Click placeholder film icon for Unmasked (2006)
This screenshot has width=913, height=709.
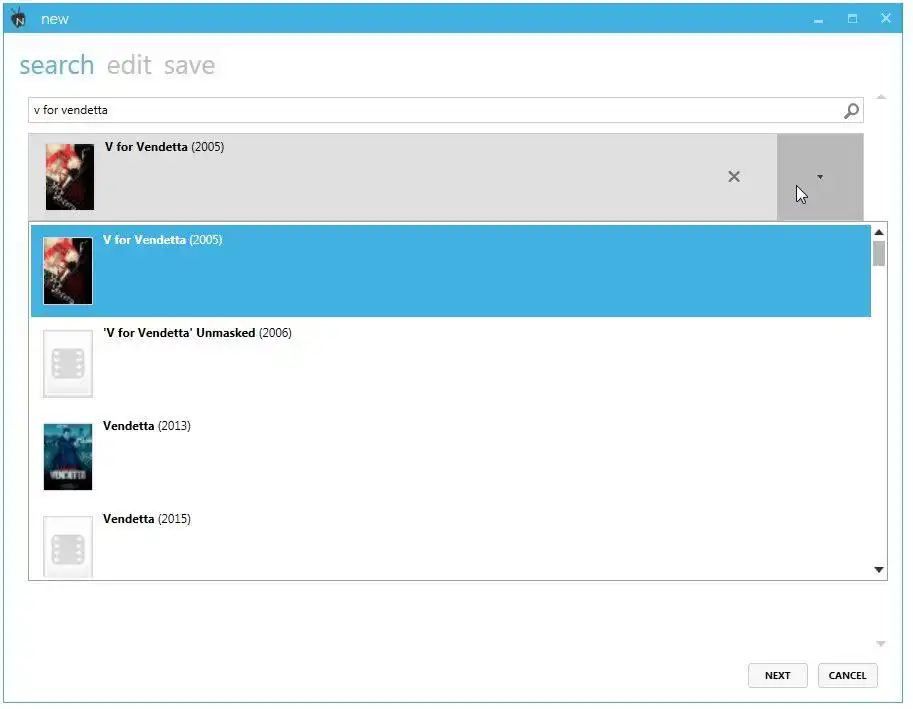pyautogui.click(x=68, y=364)
